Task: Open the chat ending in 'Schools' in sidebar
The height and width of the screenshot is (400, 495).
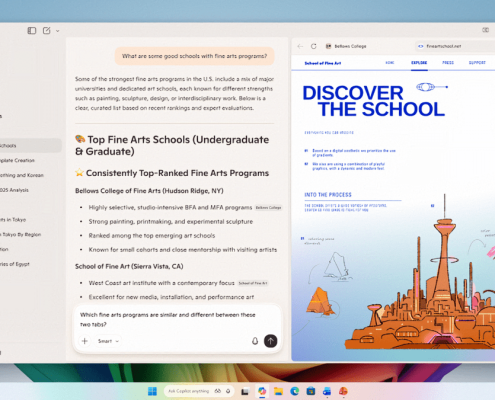Action: click(x=30, y=146)
